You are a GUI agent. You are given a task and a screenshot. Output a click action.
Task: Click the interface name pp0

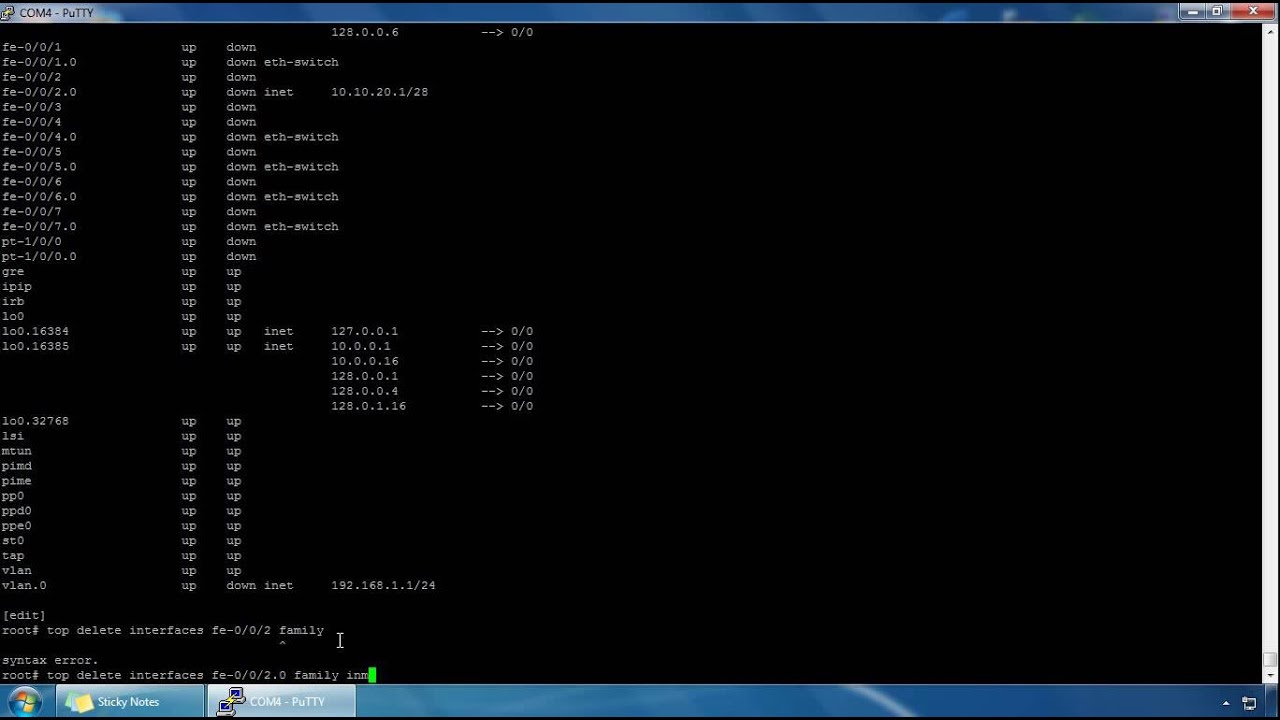pos(13,496)
